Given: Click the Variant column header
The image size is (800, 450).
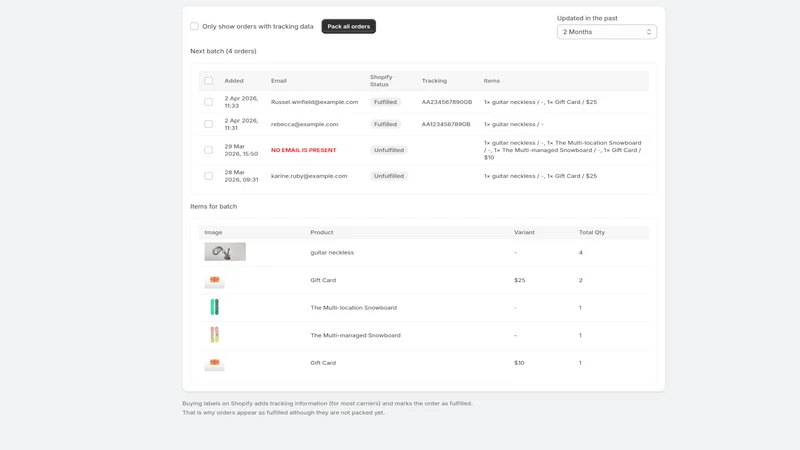Looking at the screenshot, I should click(x=524, y=232).
